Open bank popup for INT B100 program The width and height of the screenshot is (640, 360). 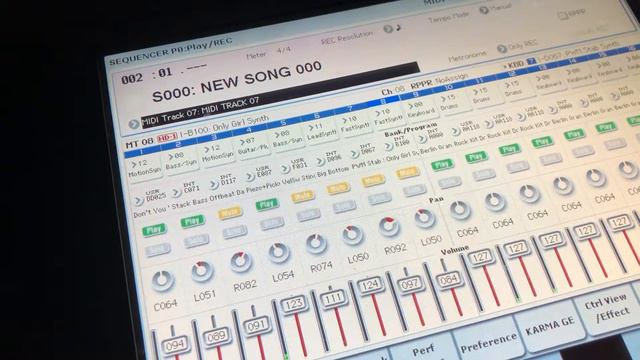[x=388, y=146]
